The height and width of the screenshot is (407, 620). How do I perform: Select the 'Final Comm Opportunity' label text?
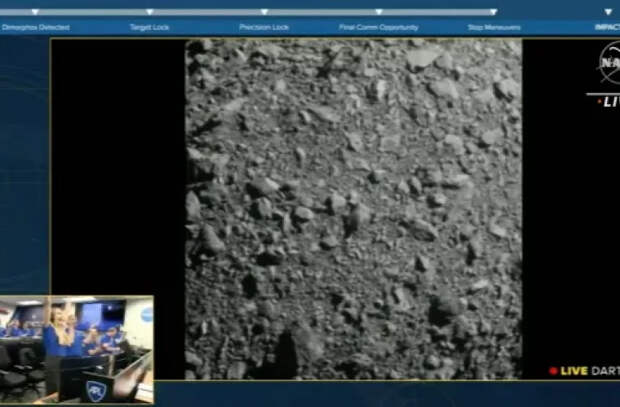[378, 27]
